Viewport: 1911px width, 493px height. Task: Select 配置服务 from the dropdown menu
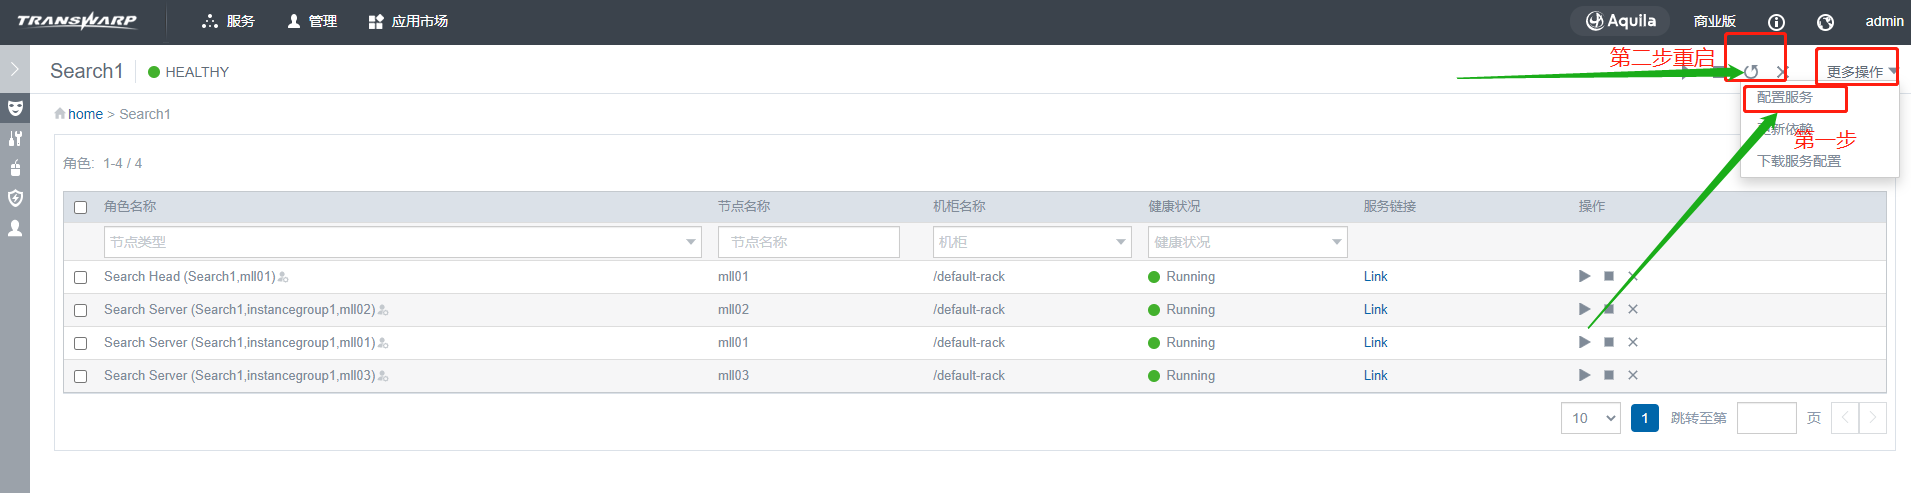(1785, 97)
